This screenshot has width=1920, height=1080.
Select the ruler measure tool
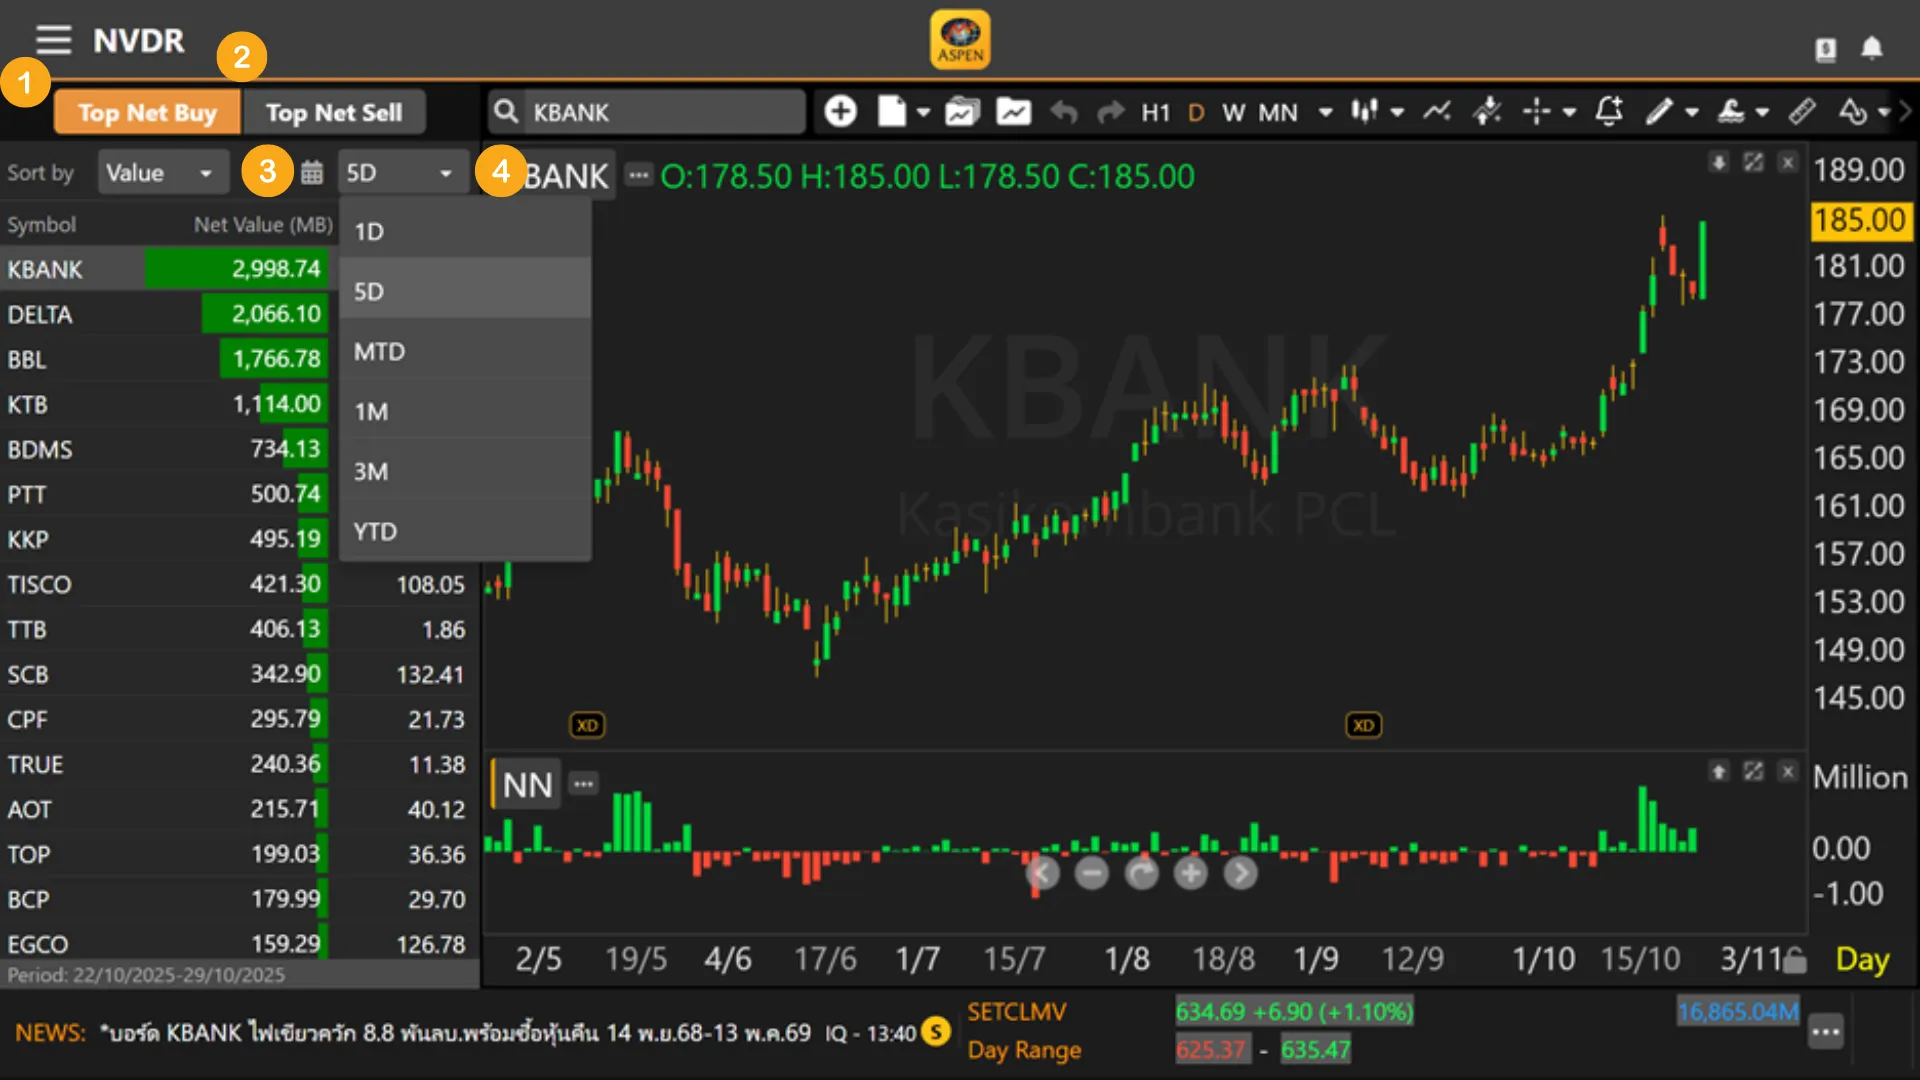[x=1802, y=111]
